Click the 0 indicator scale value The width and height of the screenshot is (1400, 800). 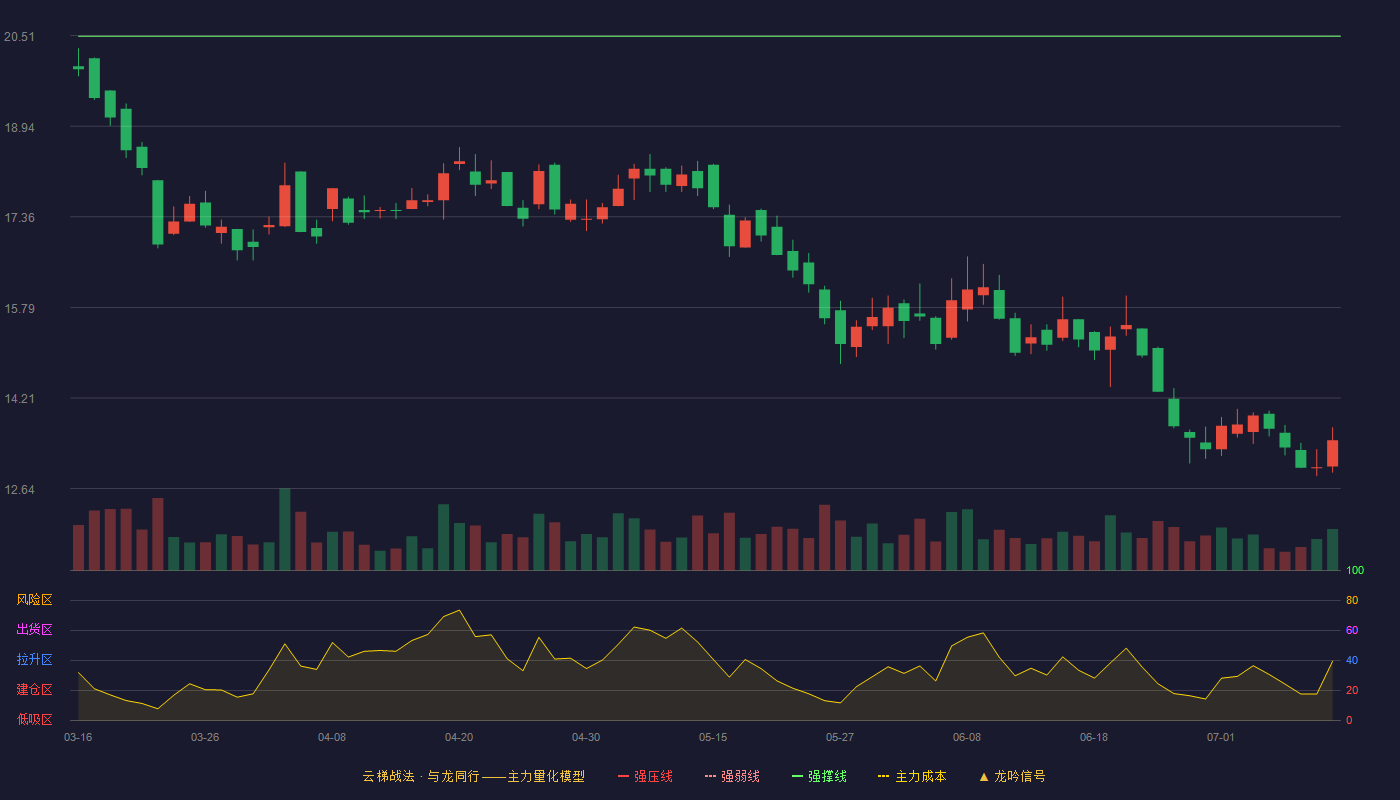[x=1349, y=720]
